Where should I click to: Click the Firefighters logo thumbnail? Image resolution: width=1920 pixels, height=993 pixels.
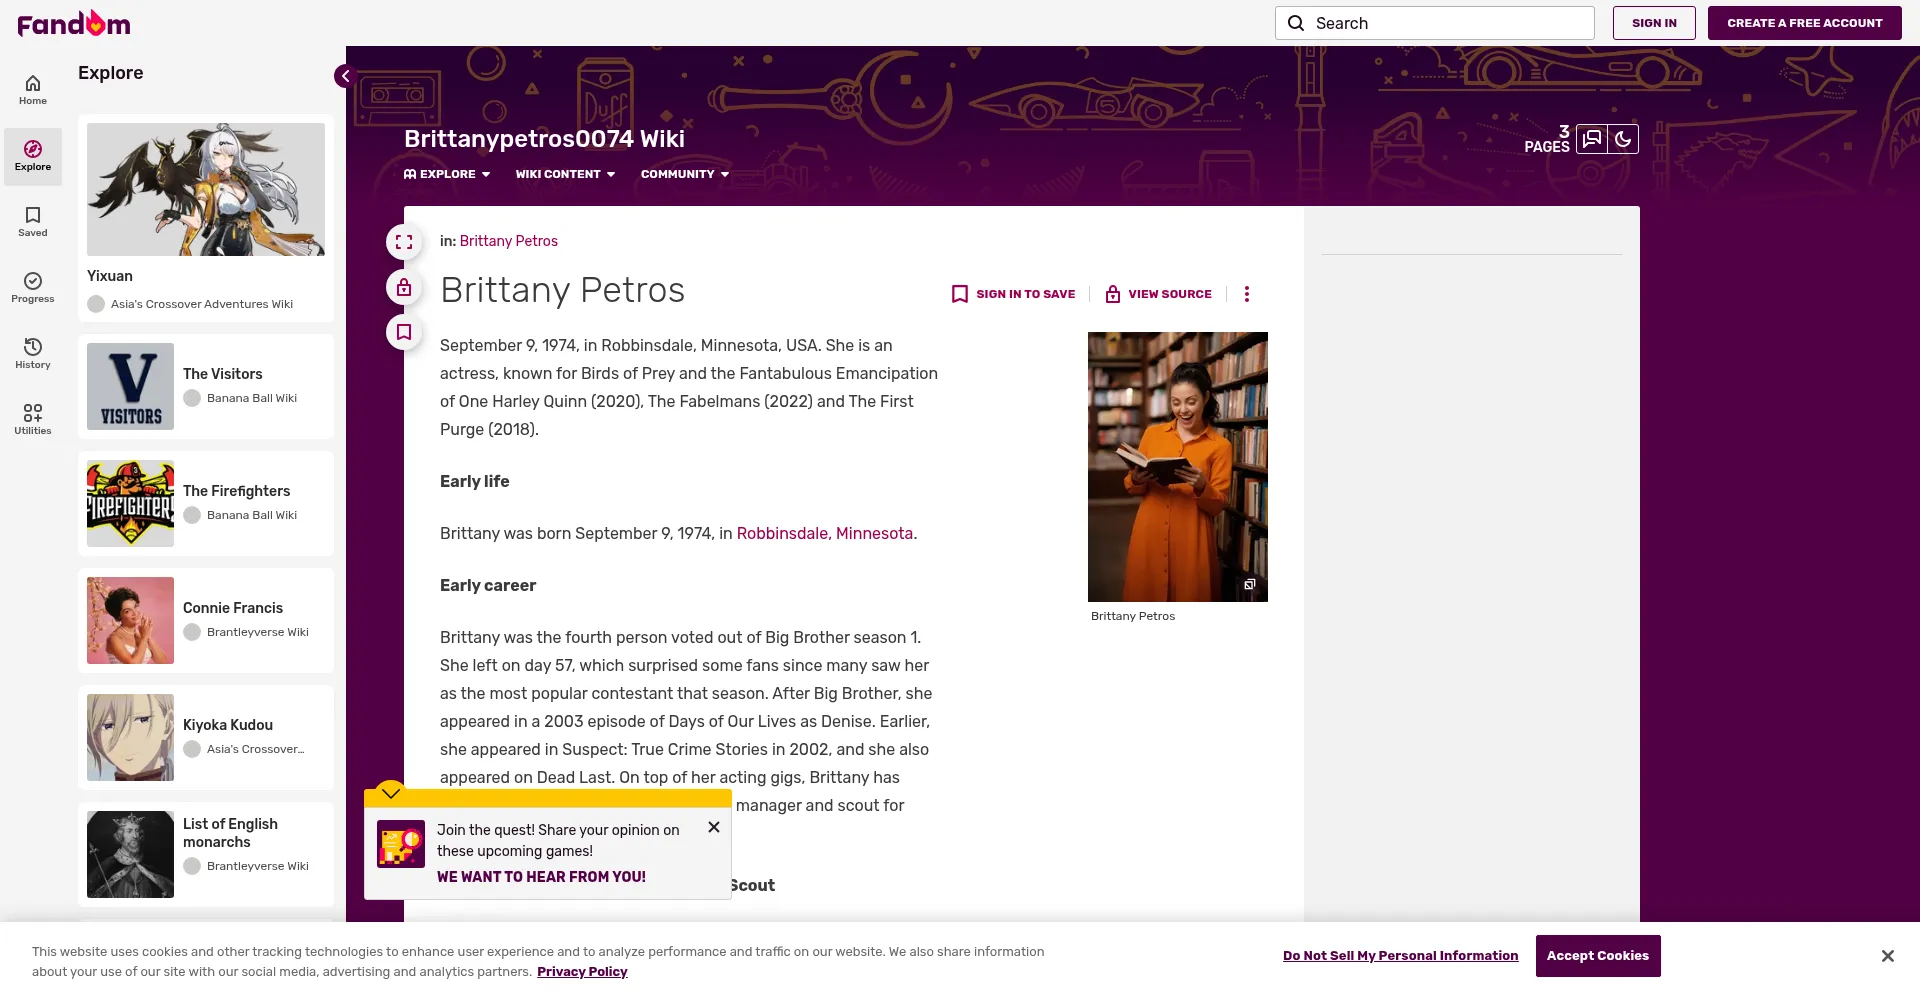coord(130,503)
